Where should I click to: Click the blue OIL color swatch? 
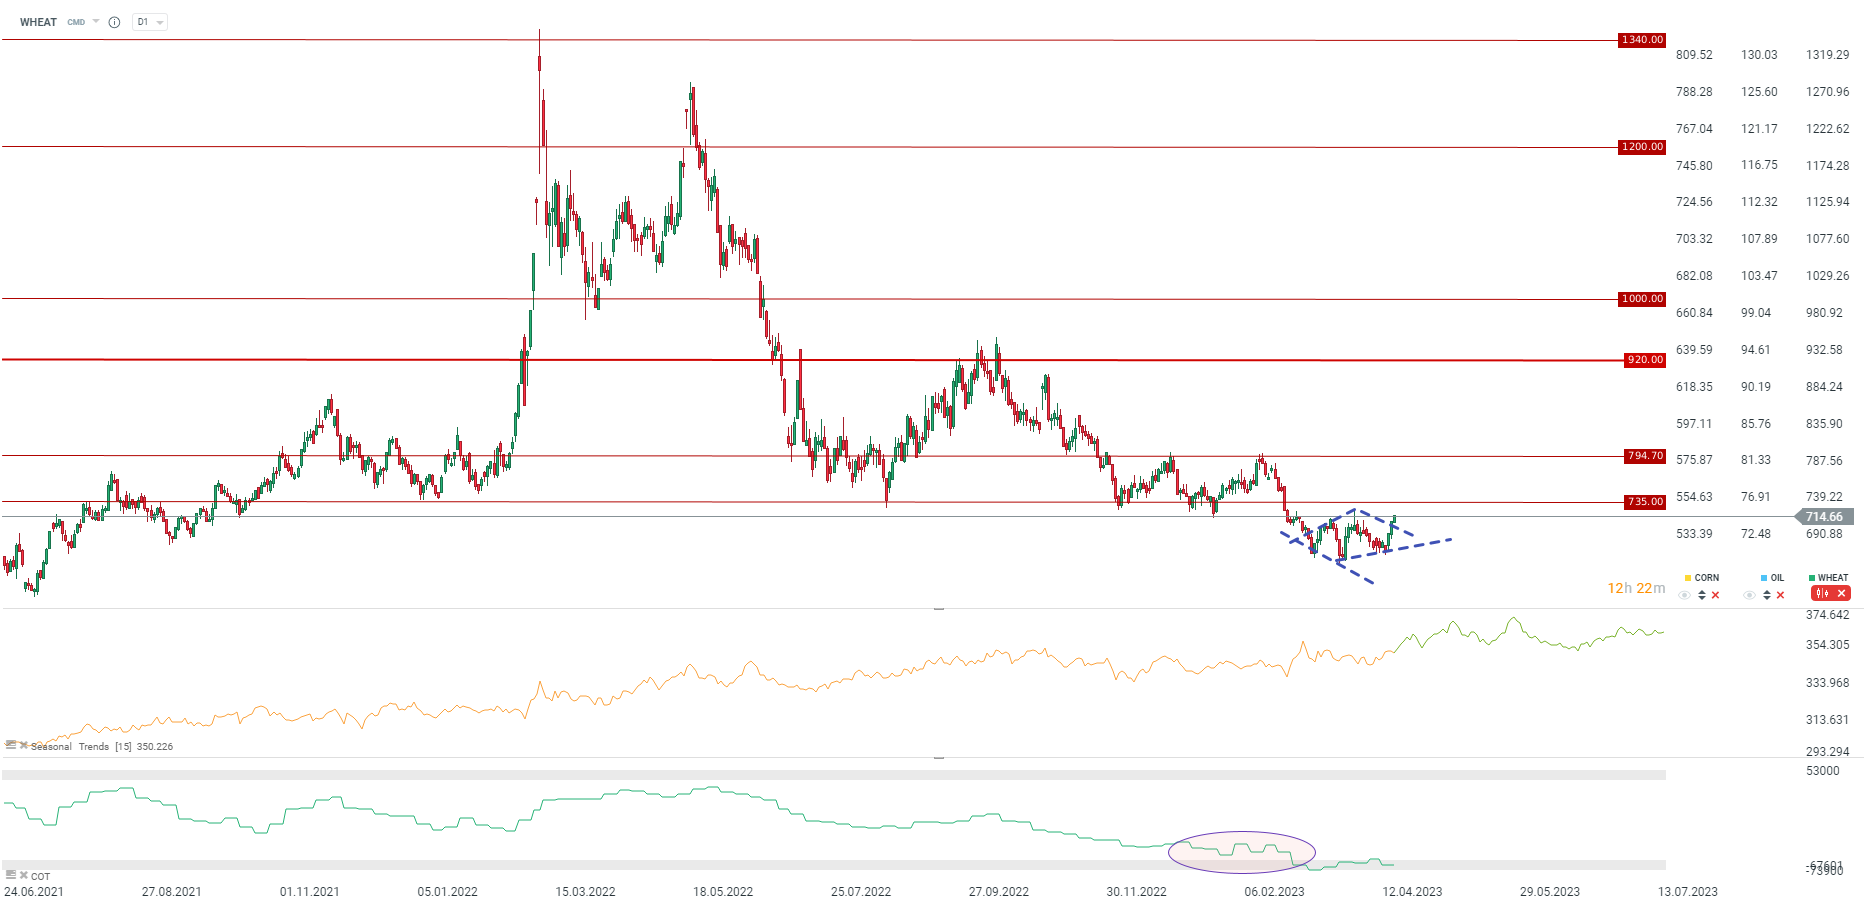click(x=1764, y=578)
